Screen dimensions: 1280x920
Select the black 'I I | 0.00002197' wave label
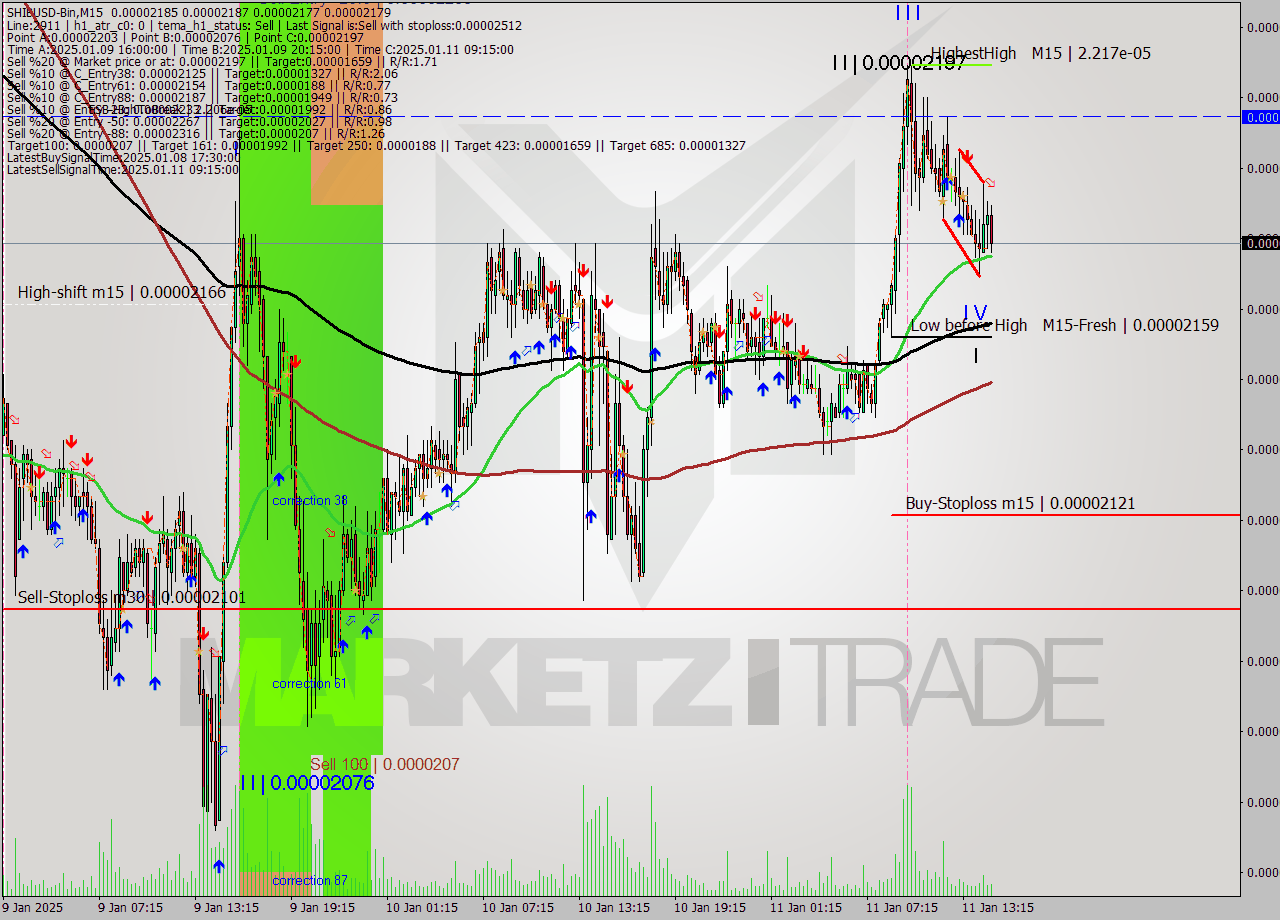coord(898,63)
